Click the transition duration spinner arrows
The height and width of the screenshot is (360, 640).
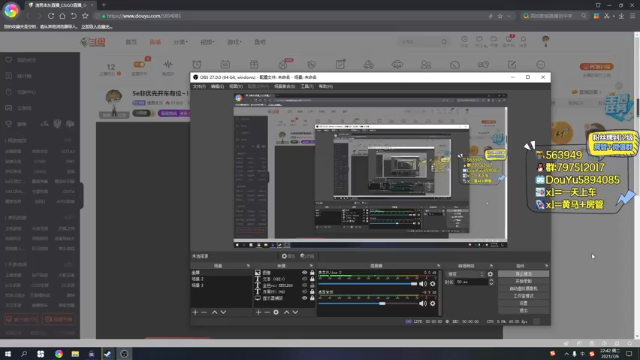tap(491, 282)
